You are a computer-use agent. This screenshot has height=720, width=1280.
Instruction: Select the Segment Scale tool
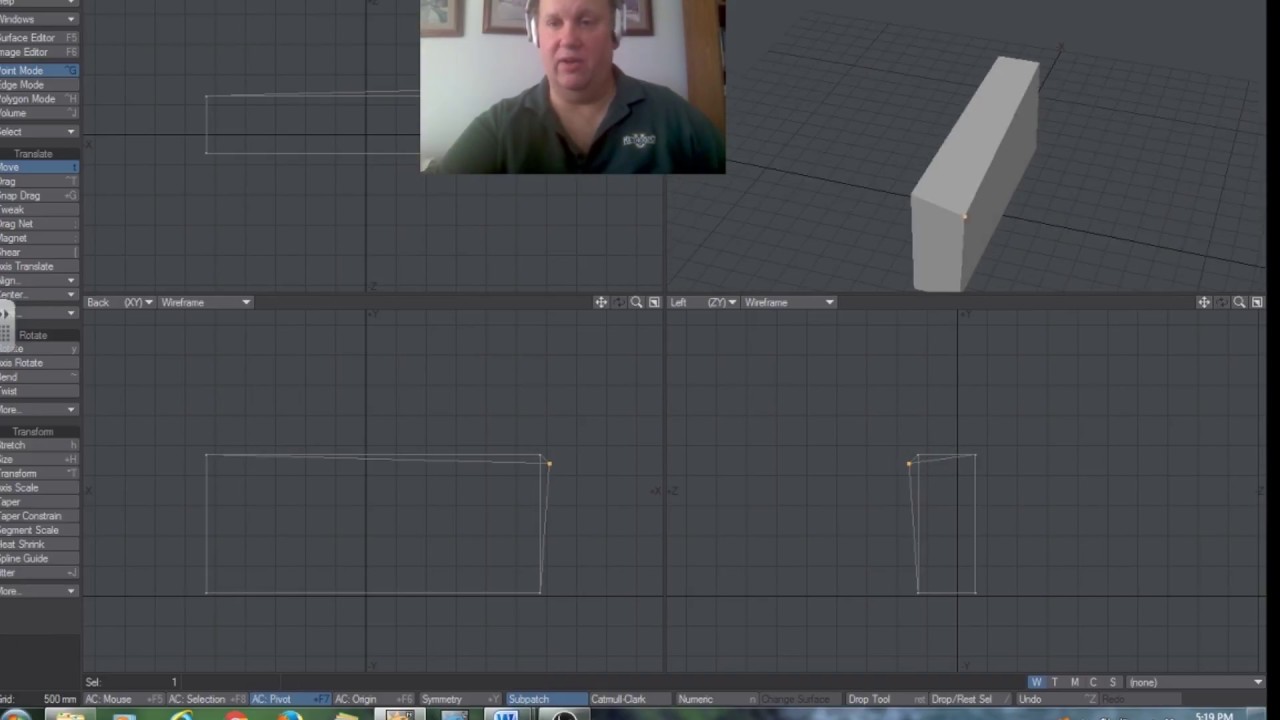click(x=39, y=530)
